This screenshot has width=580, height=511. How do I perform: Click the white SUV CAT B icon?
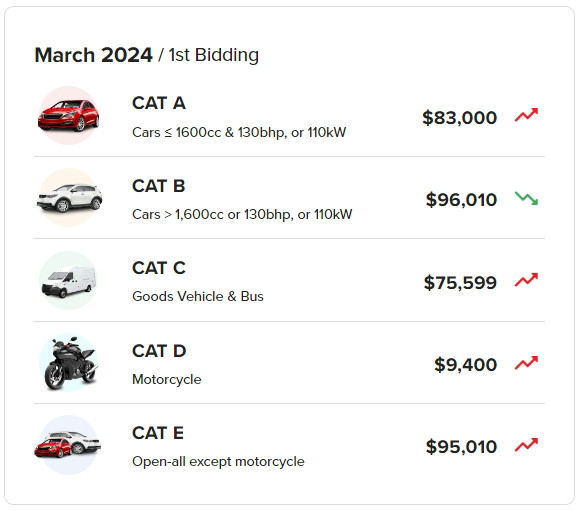[x=69, y=198]
